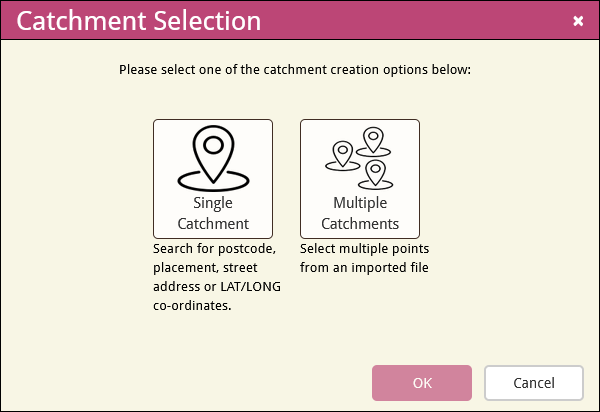Click the leftmost pin in the Multiple Catchments icon

point(342,154)
